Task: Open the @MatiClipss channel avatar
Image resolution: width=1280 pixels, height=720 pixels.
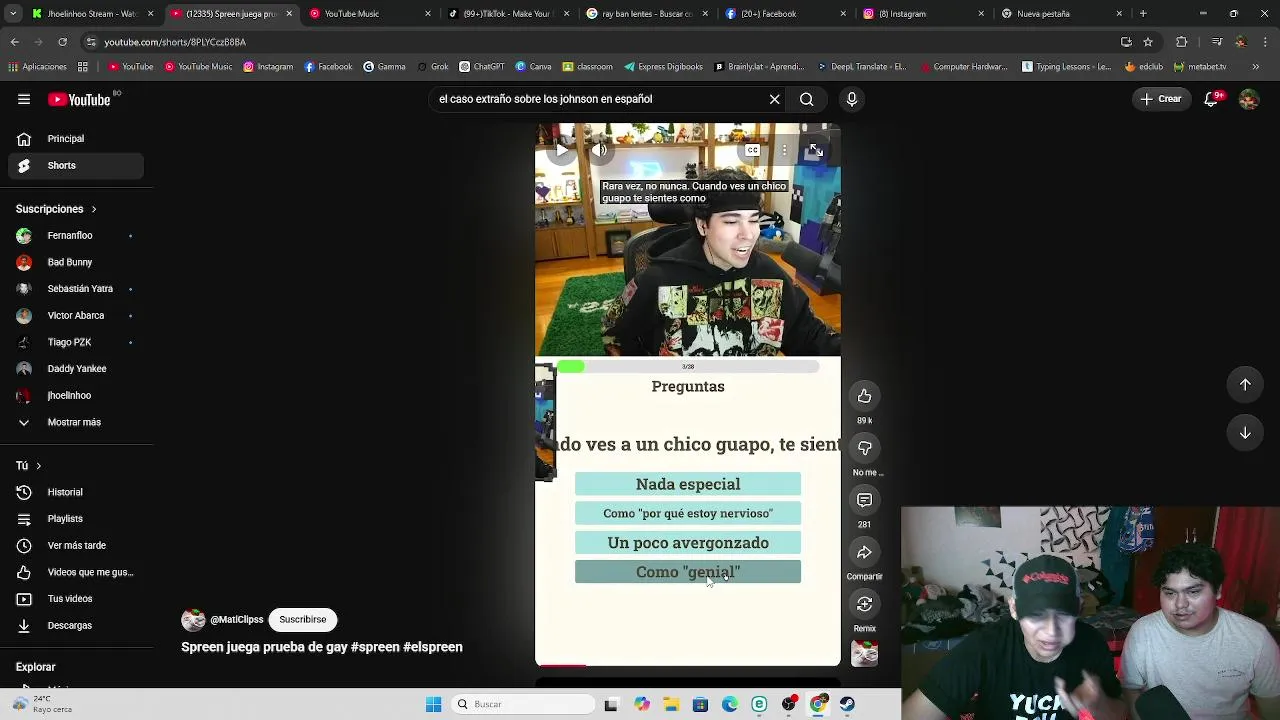Action: tap(193, 620)
